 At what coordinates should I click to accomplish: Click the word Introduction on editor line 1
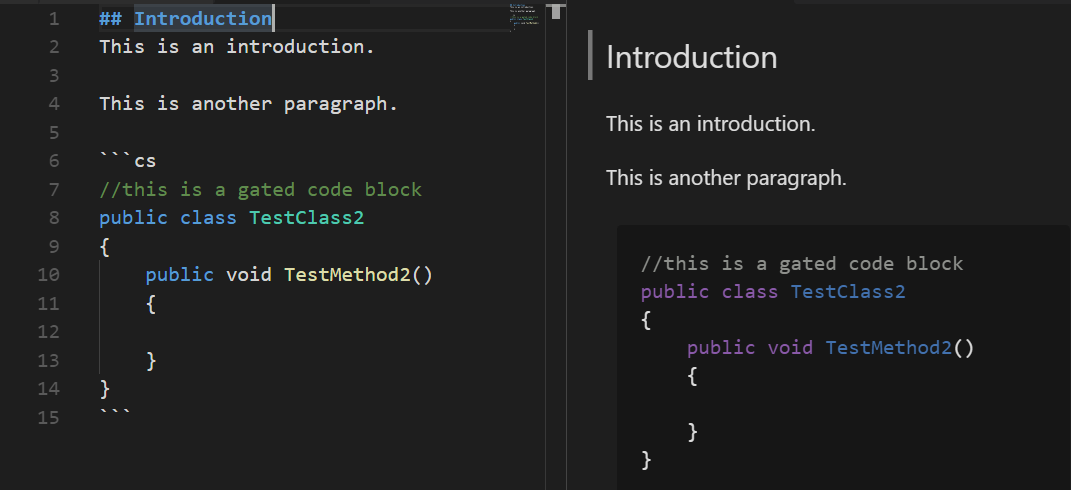pyautogui.click(x=202, y=18)
